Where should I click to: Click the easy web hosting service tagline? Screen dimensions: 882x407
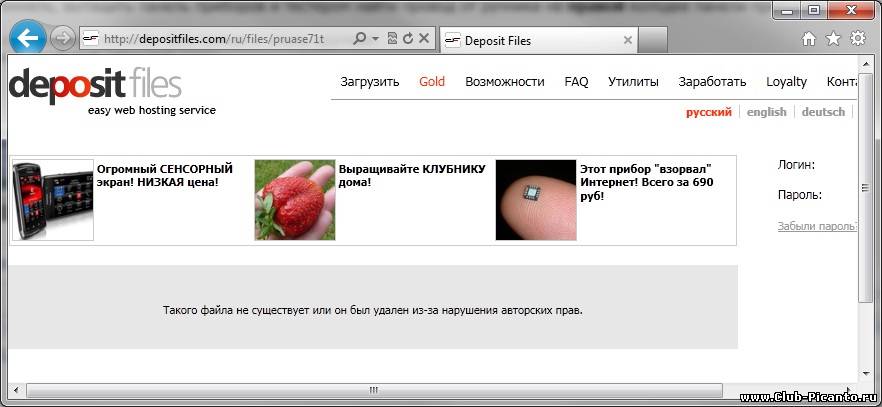point(152,110)
